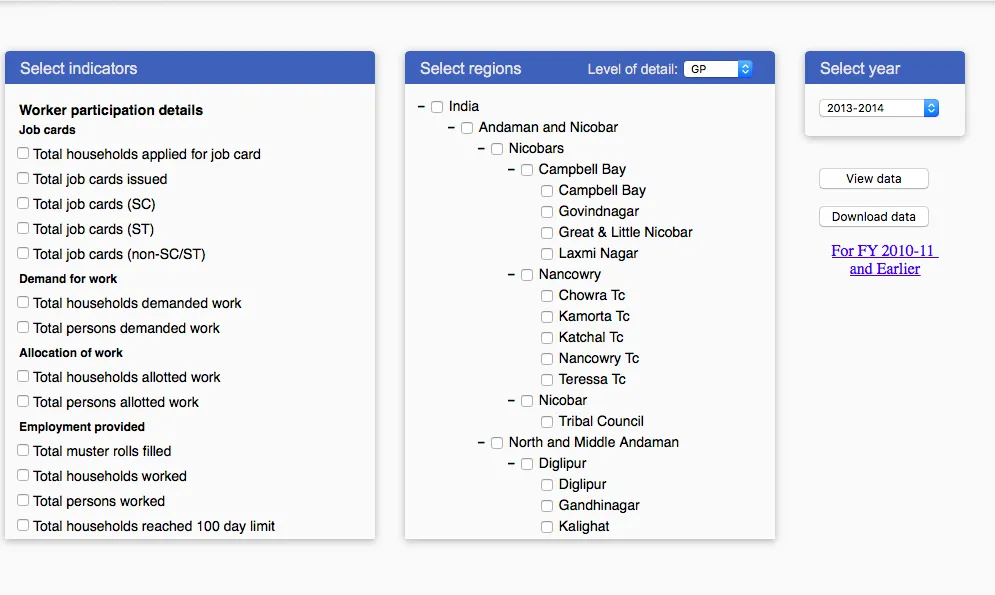995x595 pixels.
Task: Collapse the Diglipur block node
Action: 512,464
